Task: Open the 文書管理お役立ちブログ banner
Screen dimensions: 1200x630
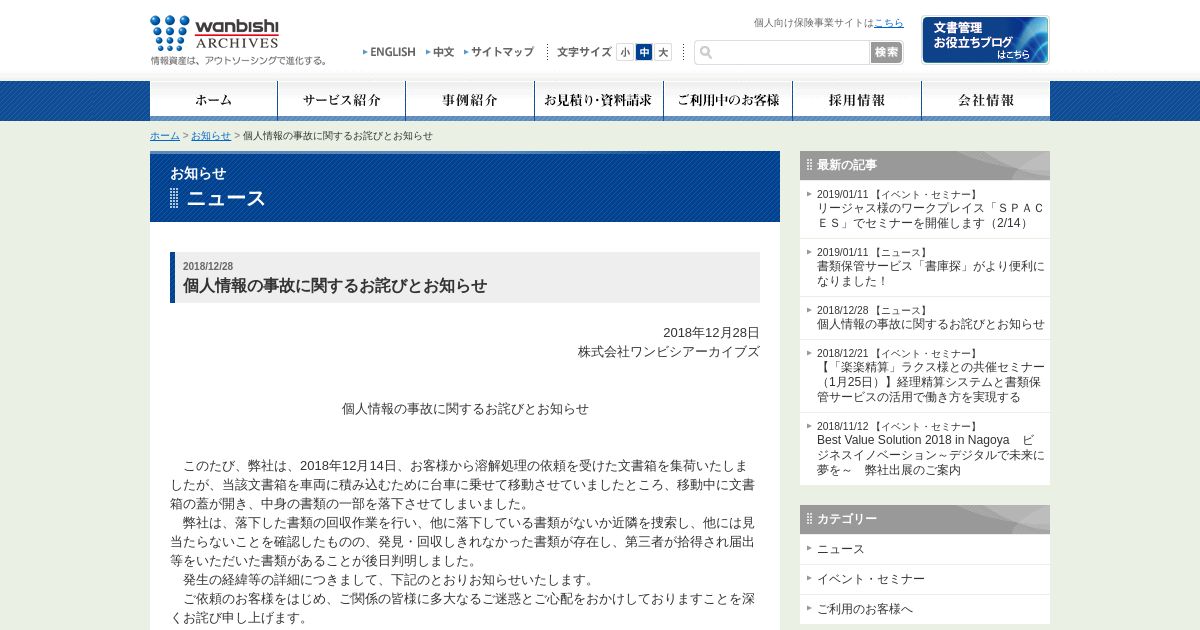Action: (985, 40)
